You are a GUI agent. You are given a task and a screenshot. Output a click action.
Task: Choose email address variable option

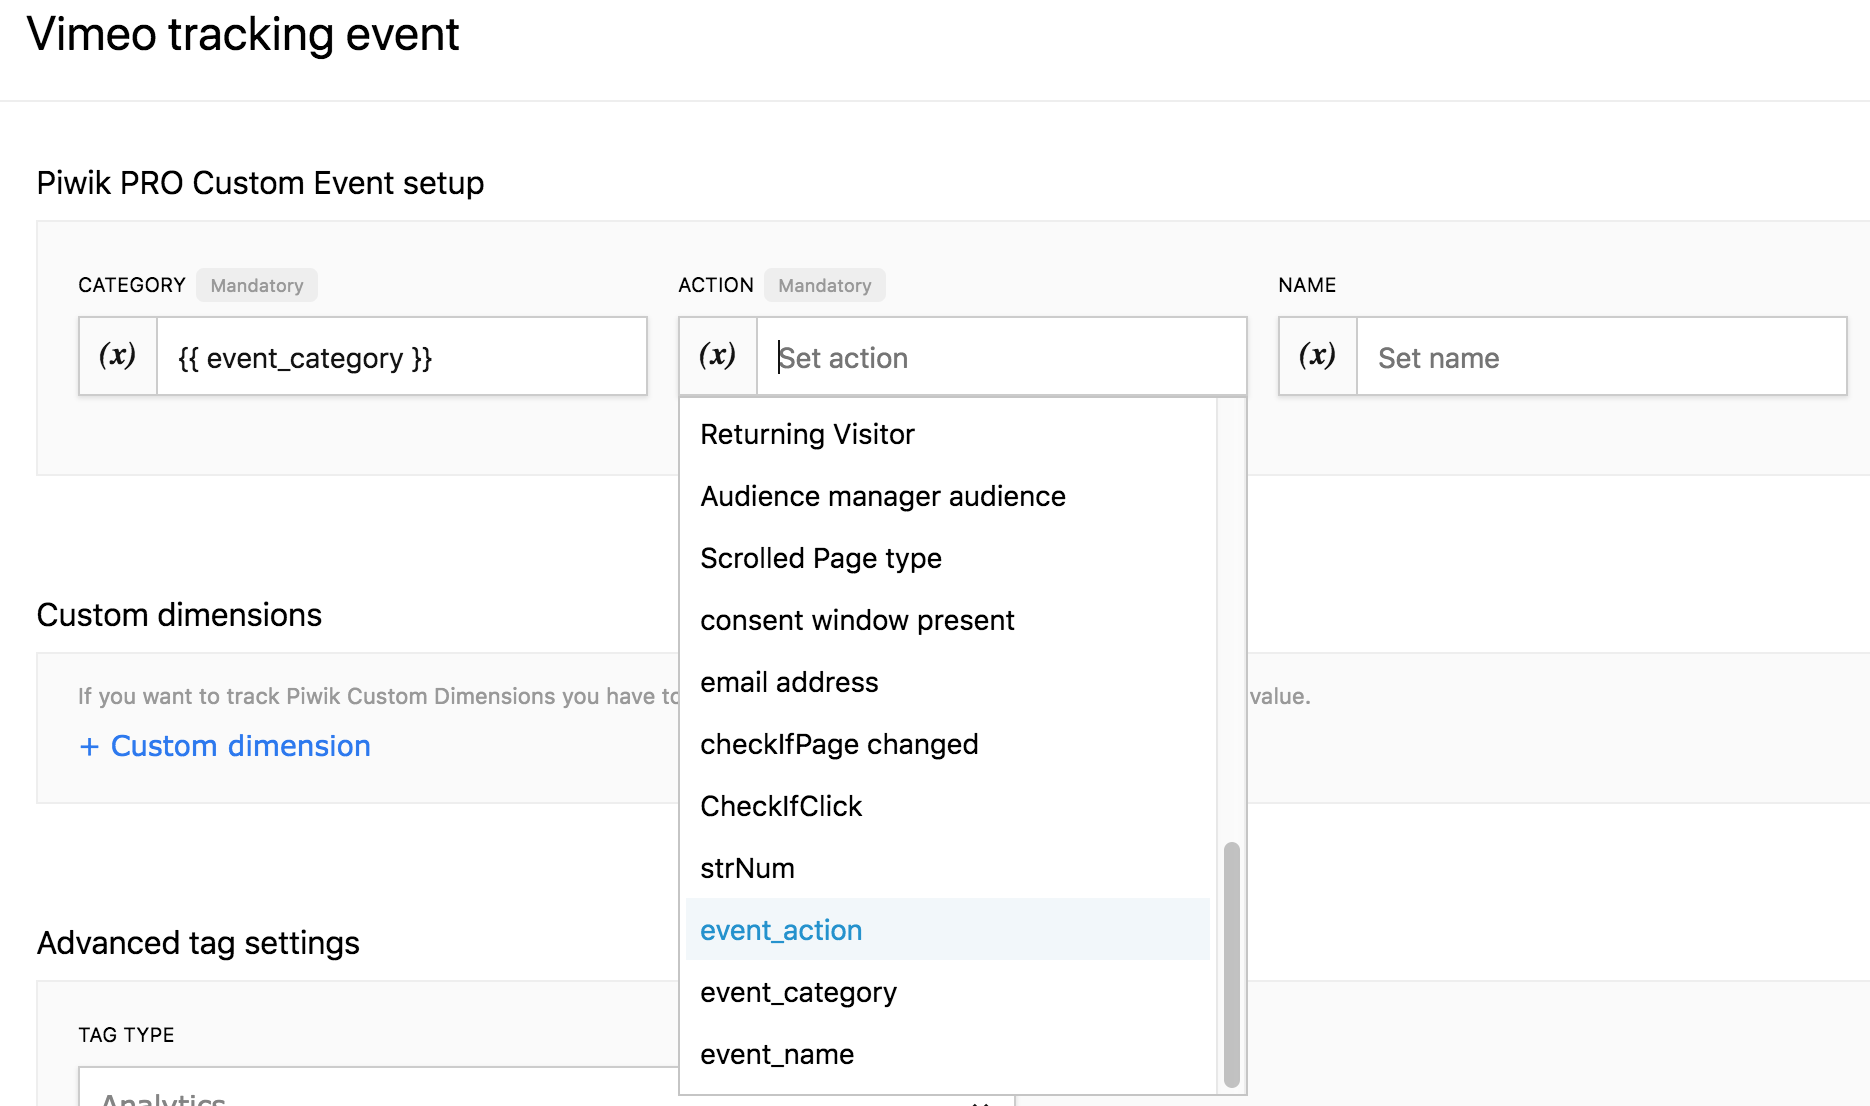pos(948,682)
